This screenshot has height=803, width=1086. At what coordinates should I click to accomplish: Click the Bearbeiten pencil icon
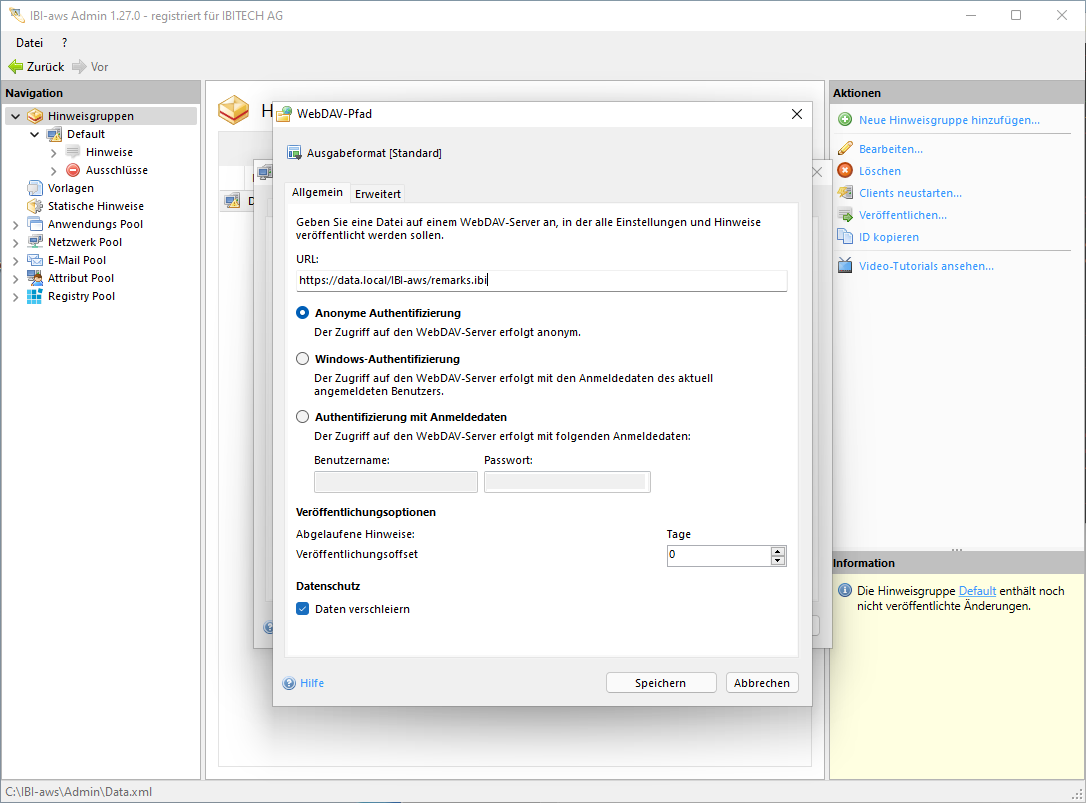pos(845,149)
